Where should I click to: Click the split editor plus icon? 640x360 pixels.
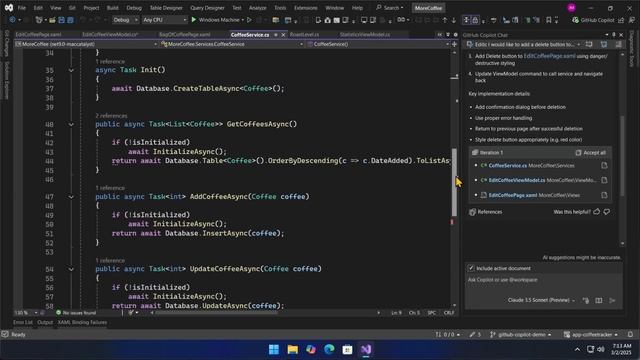[454, 44]
